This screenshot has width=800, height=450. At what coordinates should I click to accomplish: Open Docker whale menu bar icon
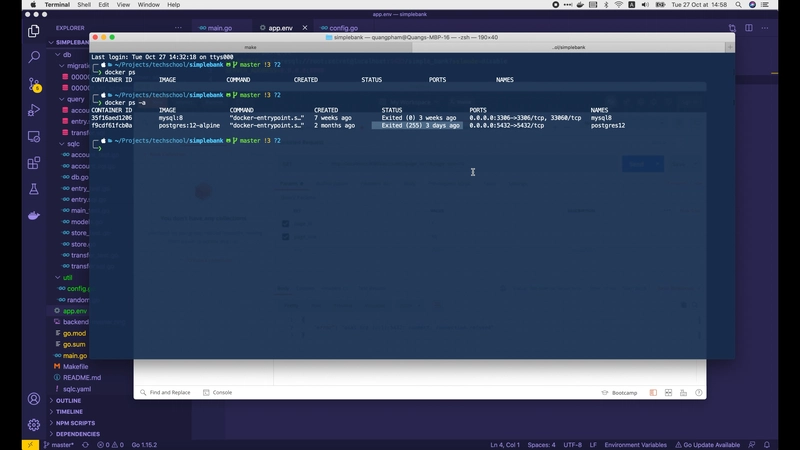(x=580, y=5)
